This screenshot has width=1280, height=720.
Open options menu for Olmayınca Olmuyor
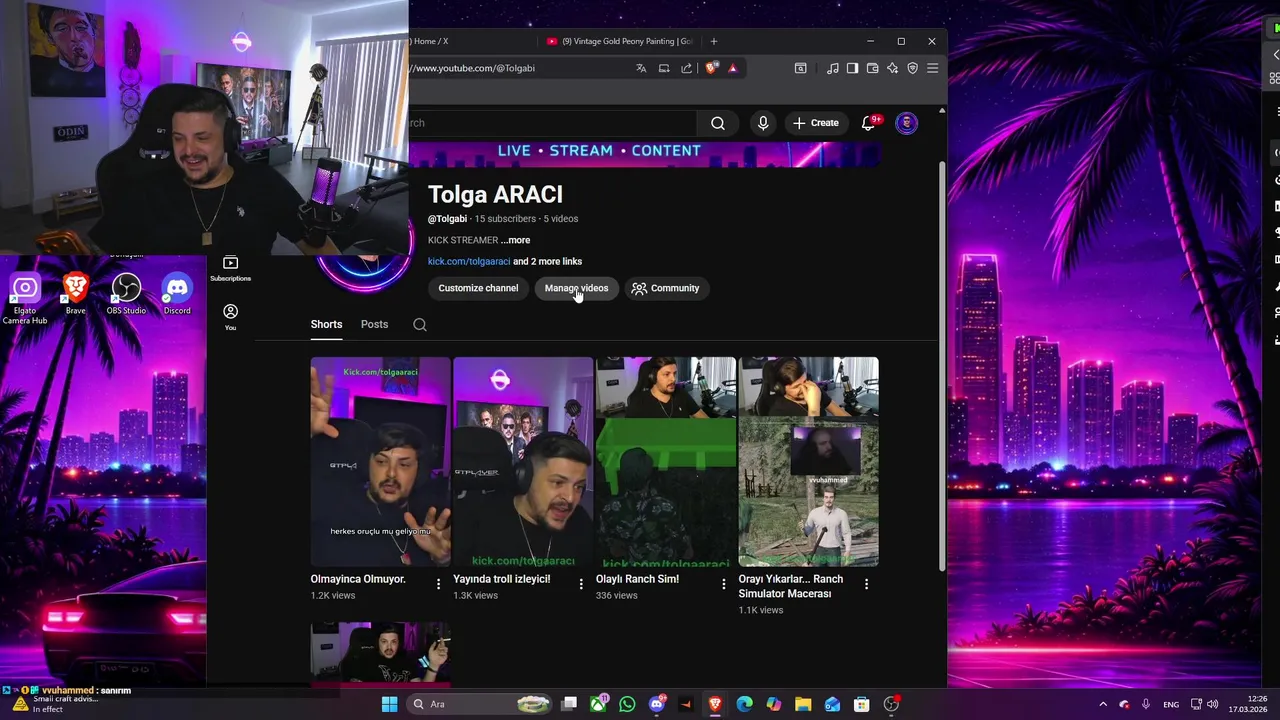point(438,584)
